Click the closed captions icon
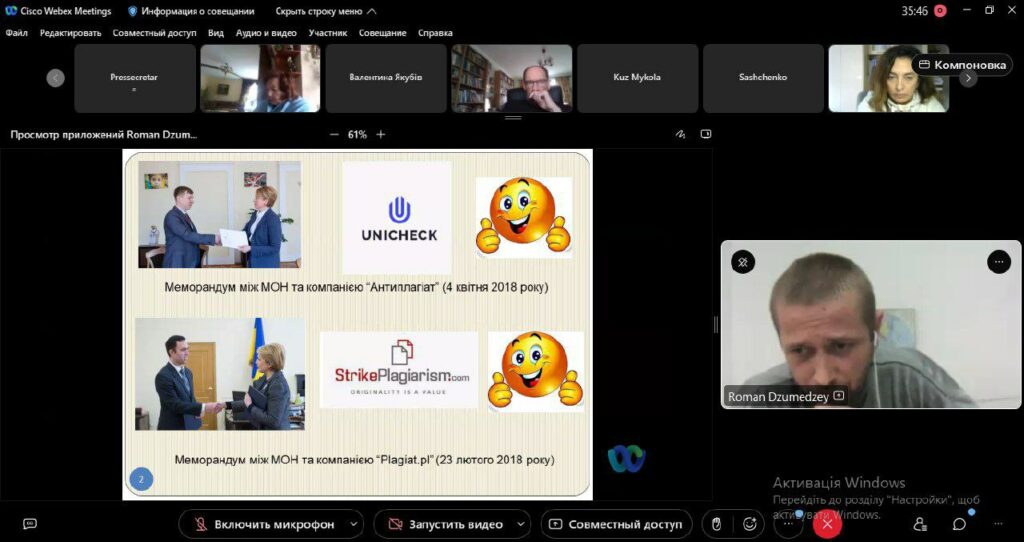The image size is (1024, 542). point(30,524)
